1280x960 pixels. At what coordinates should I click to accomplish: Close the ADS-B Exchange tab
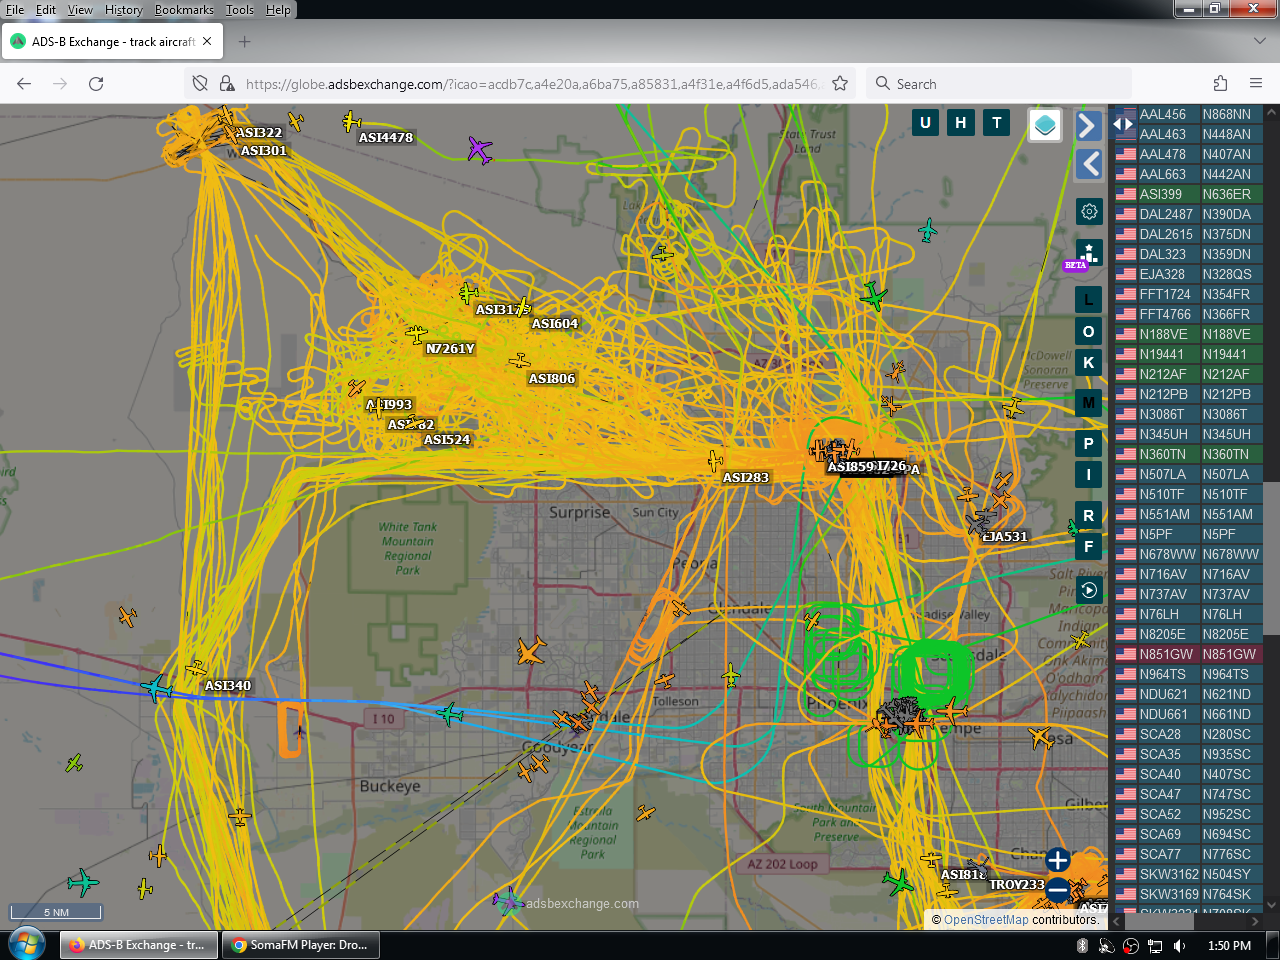point(207,42)
